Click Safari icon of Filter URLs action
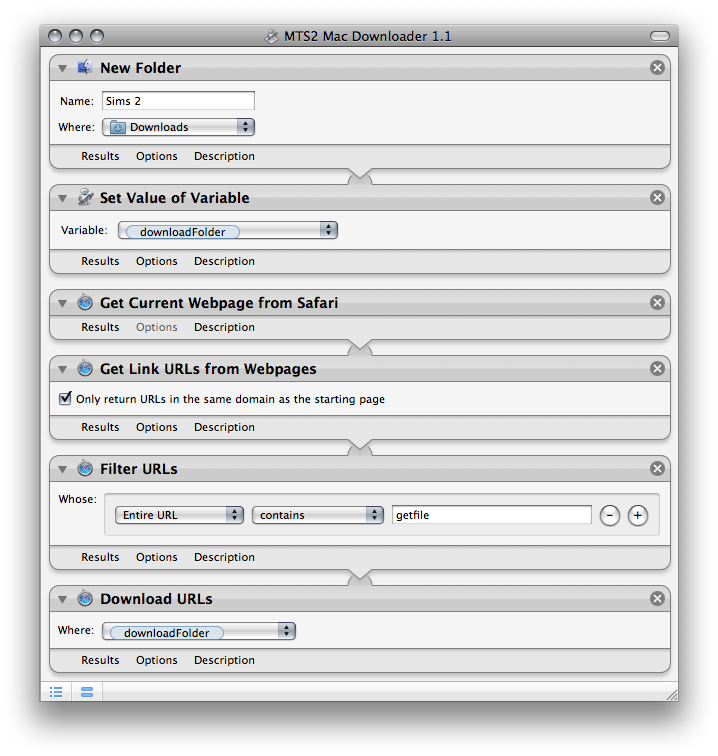The height and width of the screenshot is (756, 718). 85,468
